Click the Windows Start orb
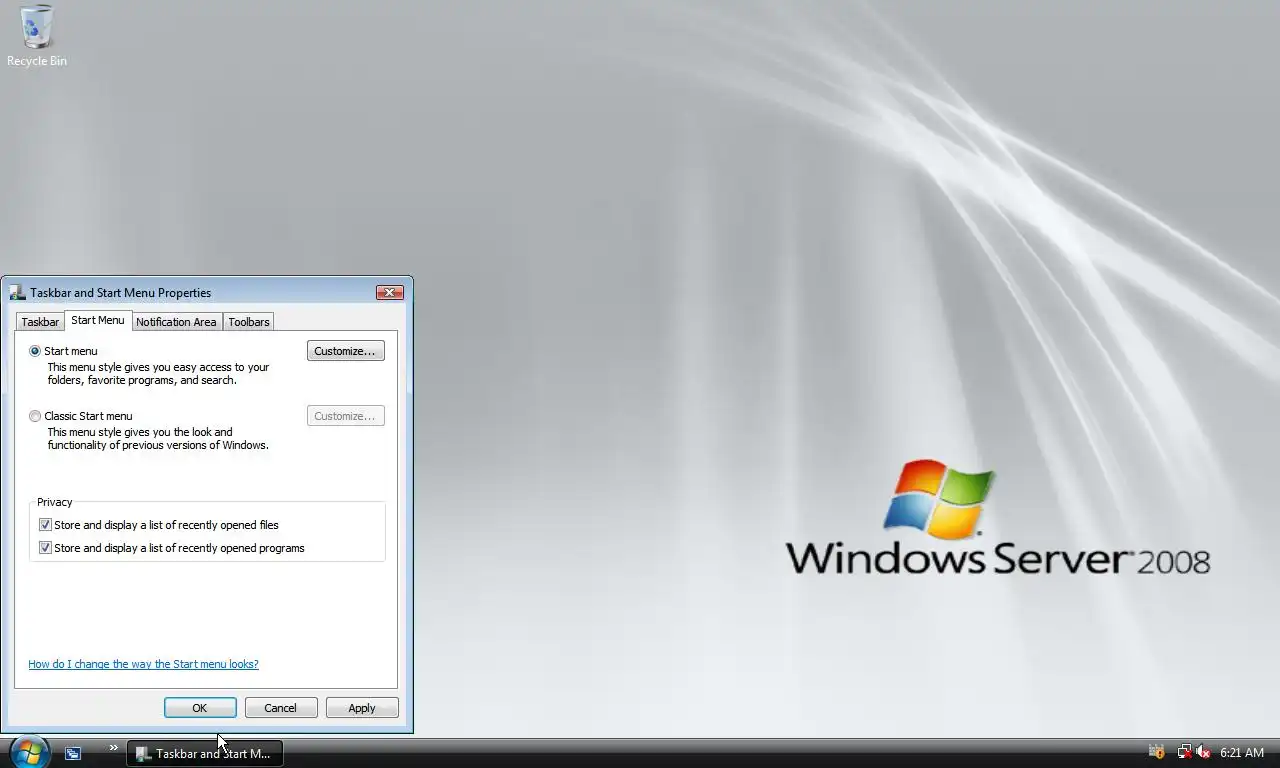Image resolution: width=1280 pixels, height=768 pixels. point(28,752)
